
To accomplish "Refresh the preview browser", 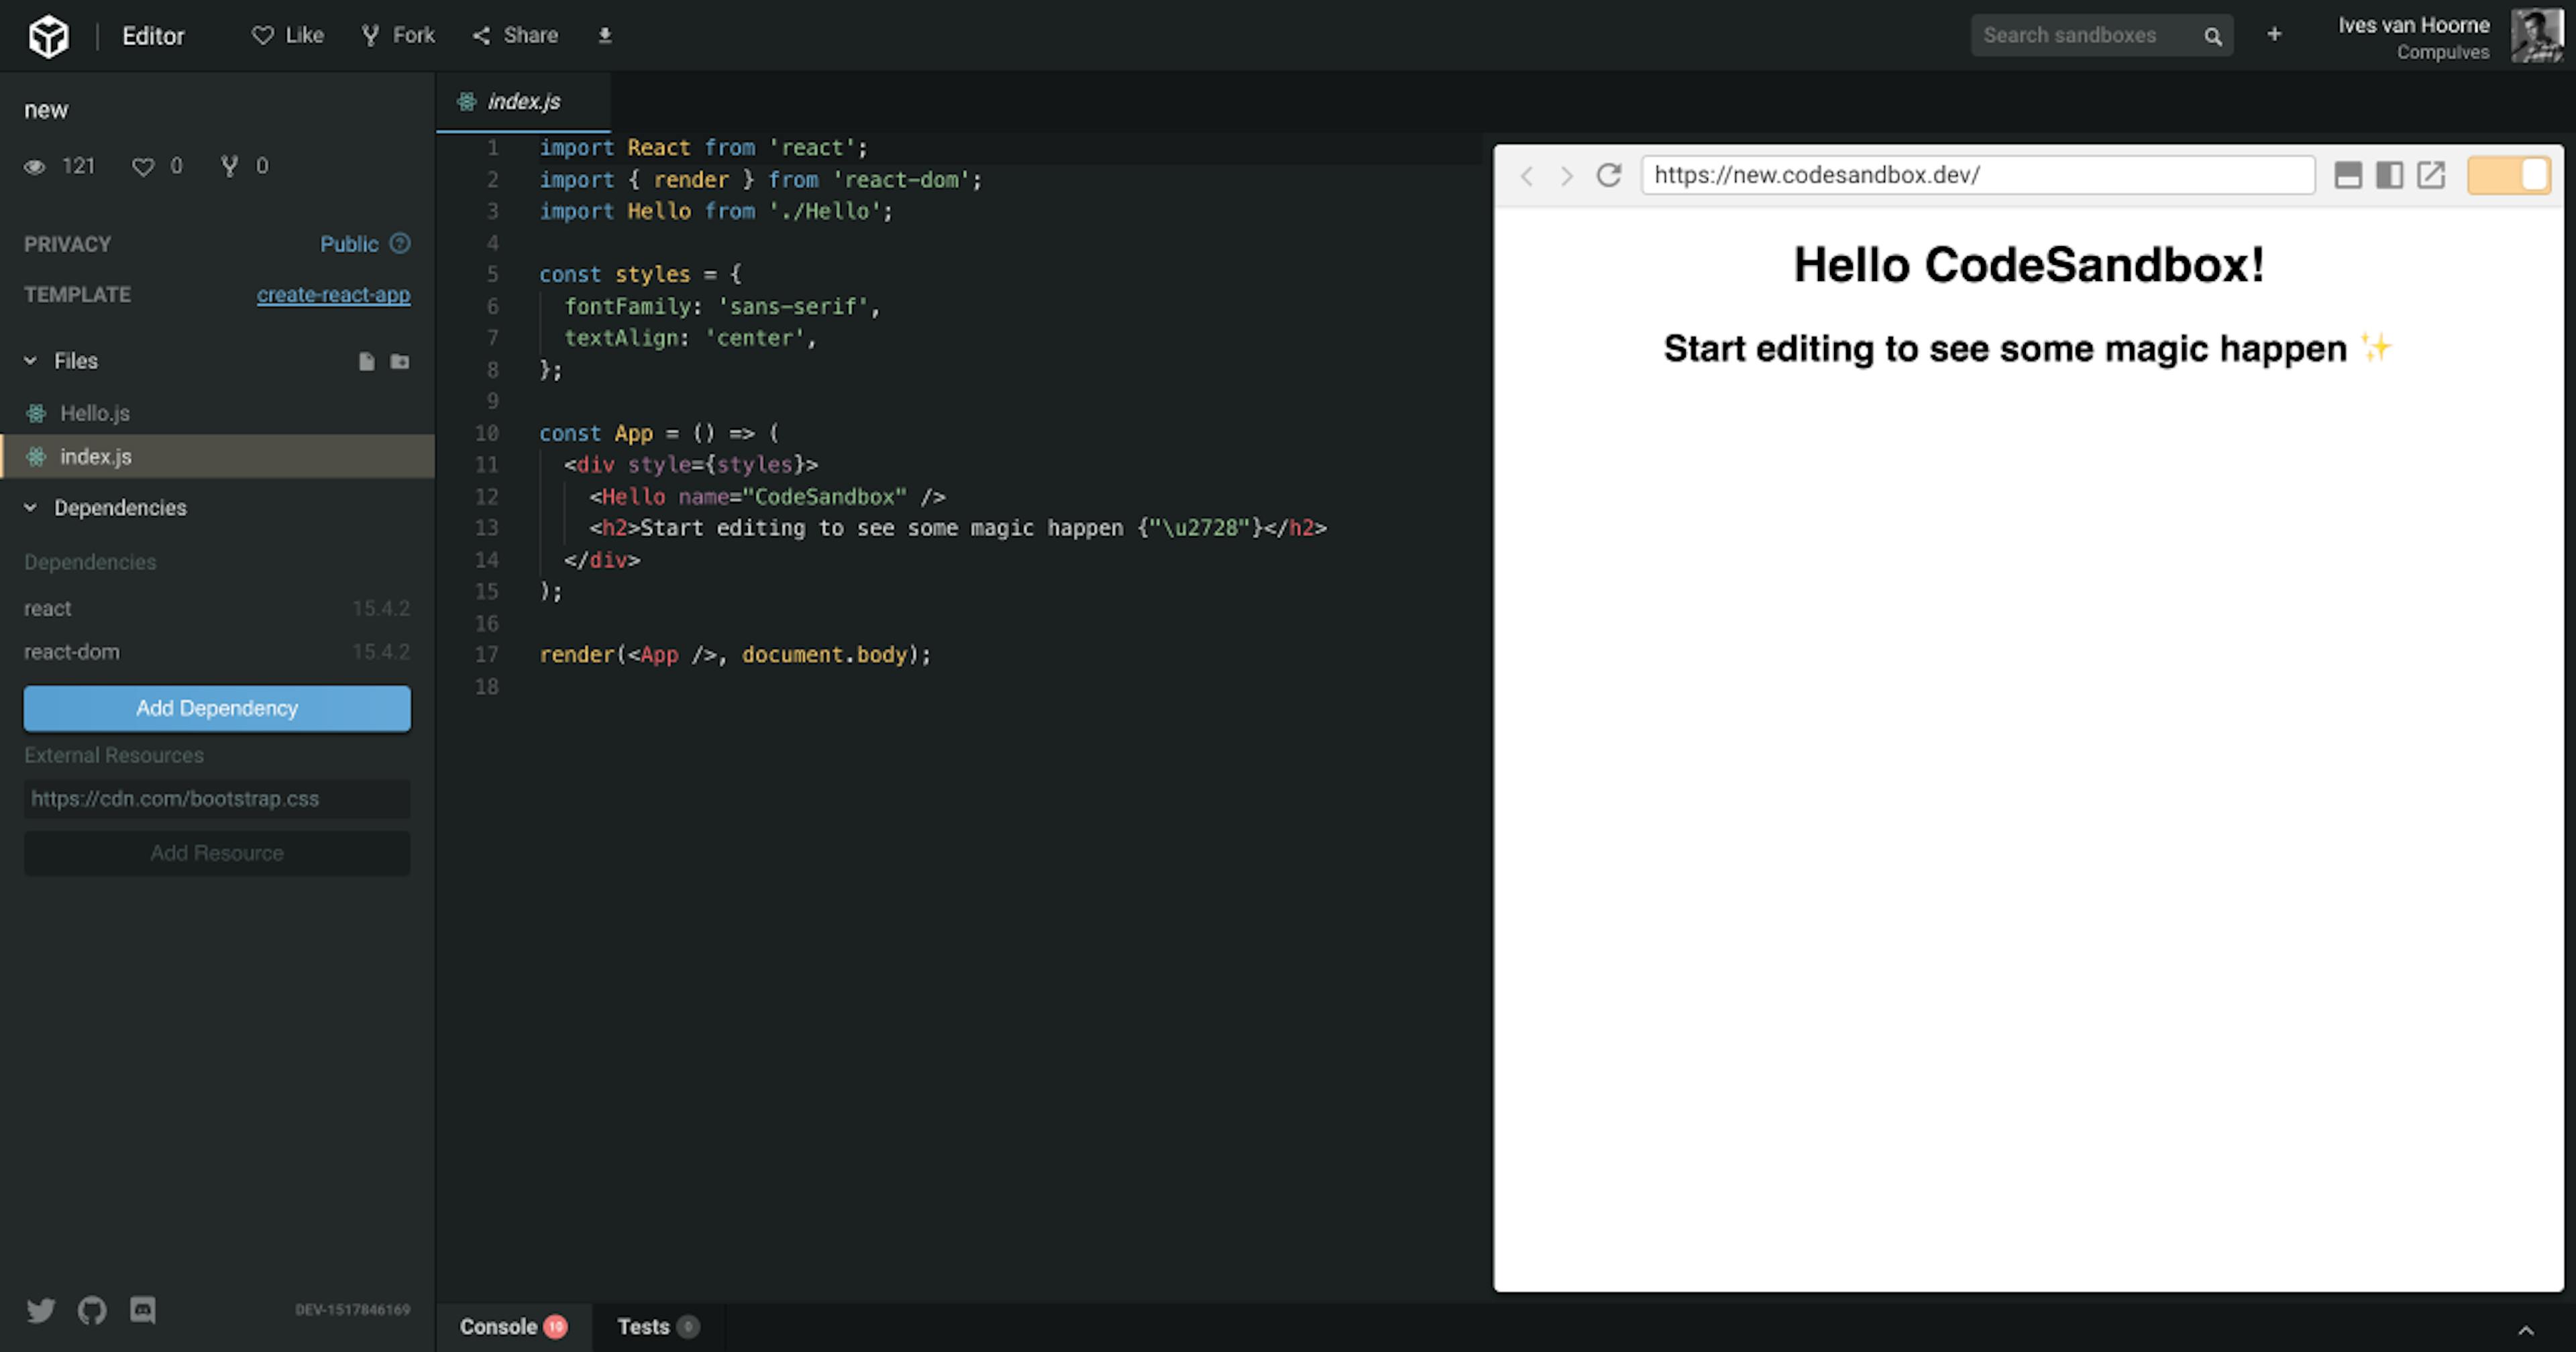I will [1608, 175].
